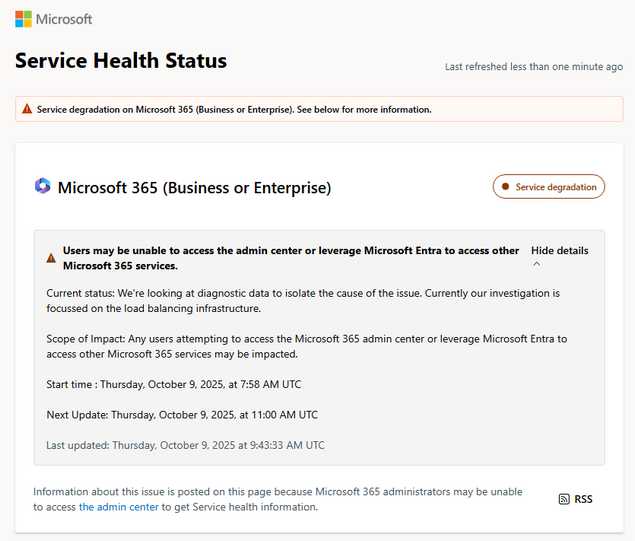Click the service degradation alert banner
635x541 pixels.
(x=319, y=109)
